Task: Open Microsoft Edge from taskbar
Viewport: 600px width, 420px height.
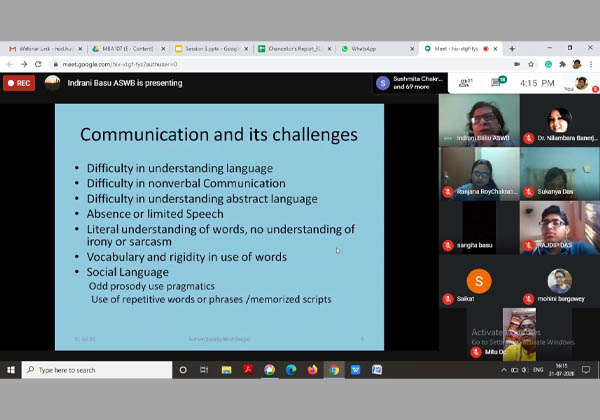Action: [291, 370]
